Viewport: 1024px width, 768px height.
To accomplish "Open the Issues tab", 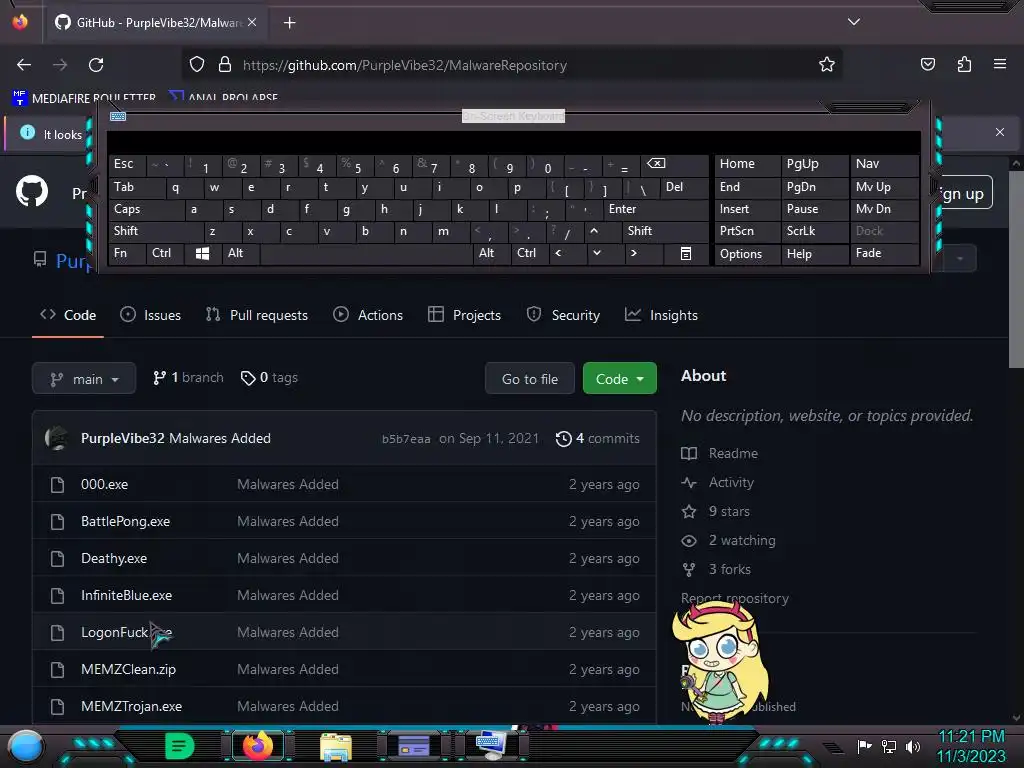I will (x=151, y=315).
